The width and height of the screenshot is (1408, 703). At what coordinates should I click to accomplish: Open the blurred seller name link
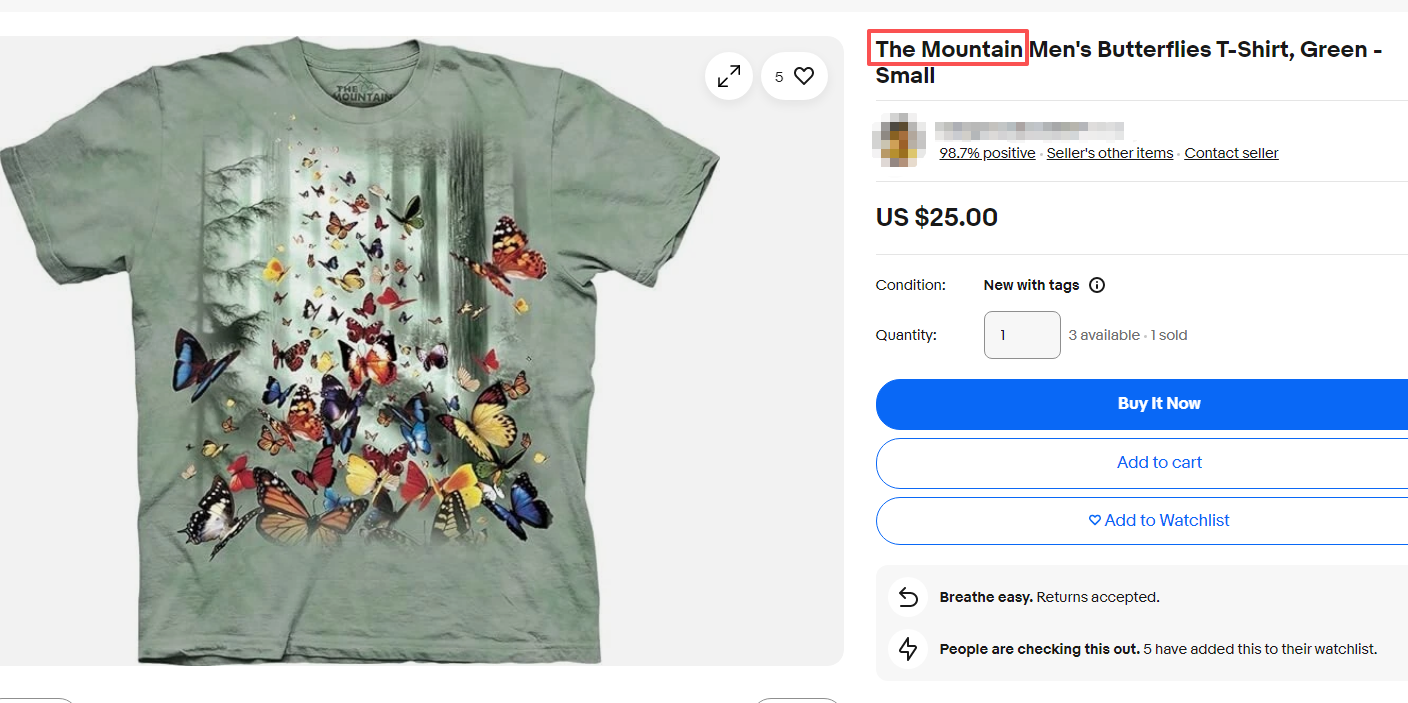click(1029, 130)
